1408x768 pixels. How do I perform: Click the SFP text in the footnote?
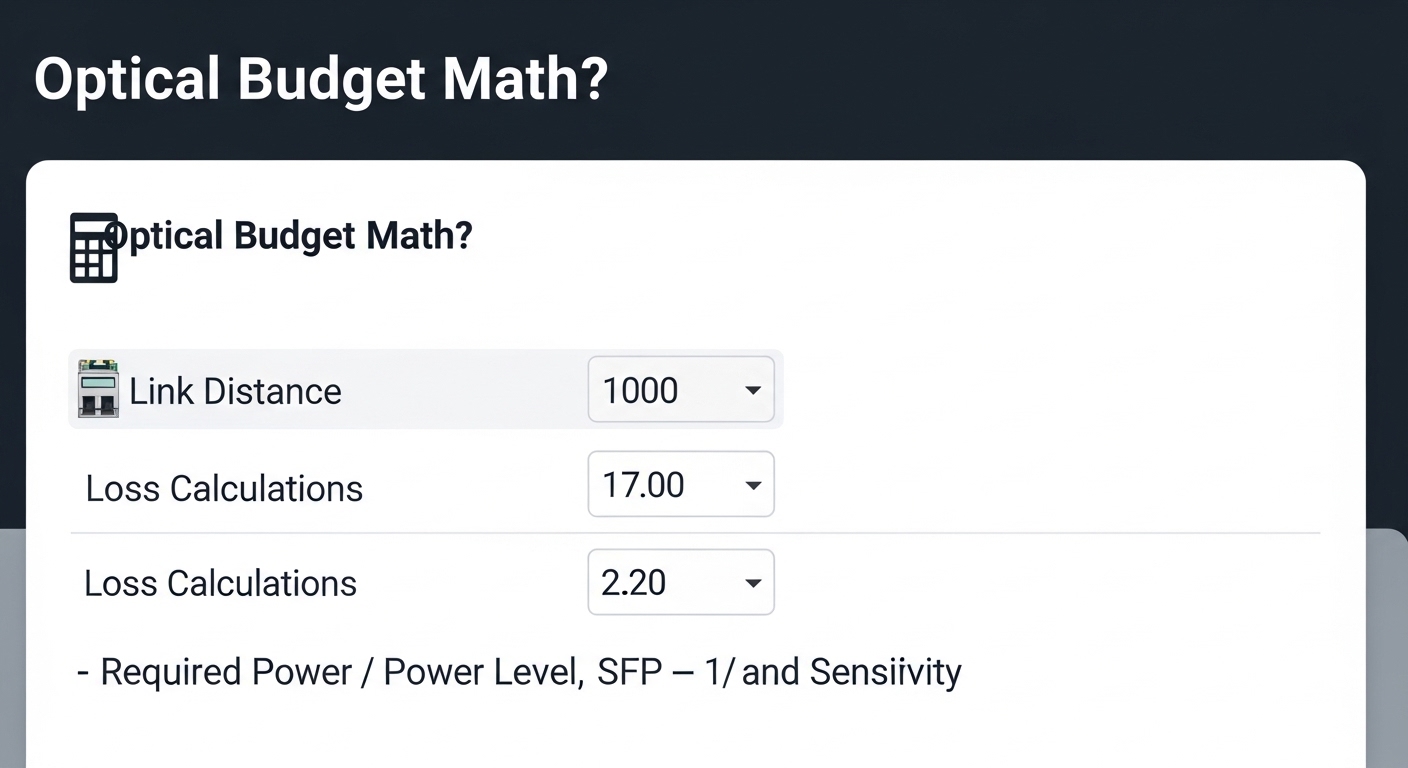[x=629, y=672]
